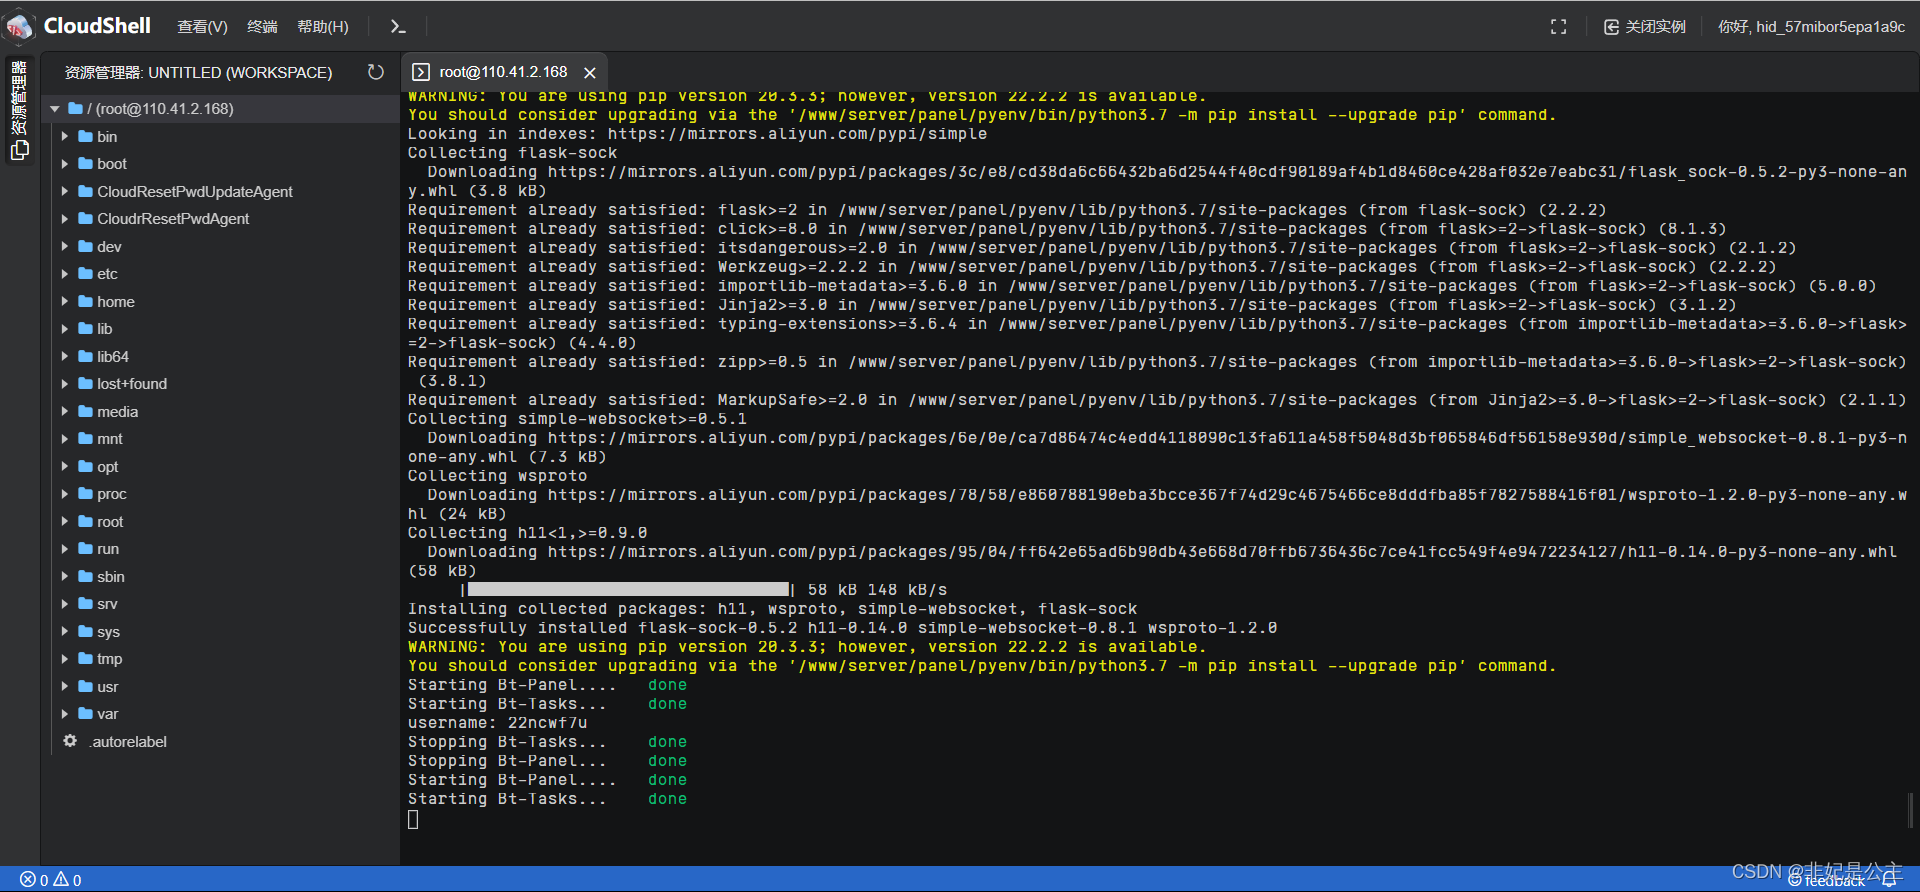Select the root folder icon
Viewport: 1920px width, 892px height.
(x=86, y=521)
